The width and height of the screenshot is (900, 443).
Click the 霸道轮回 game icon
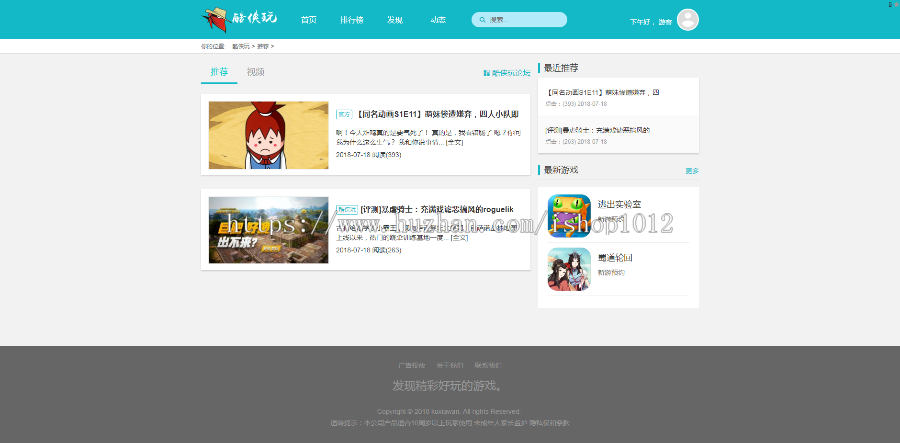click(x=569, y=269)
